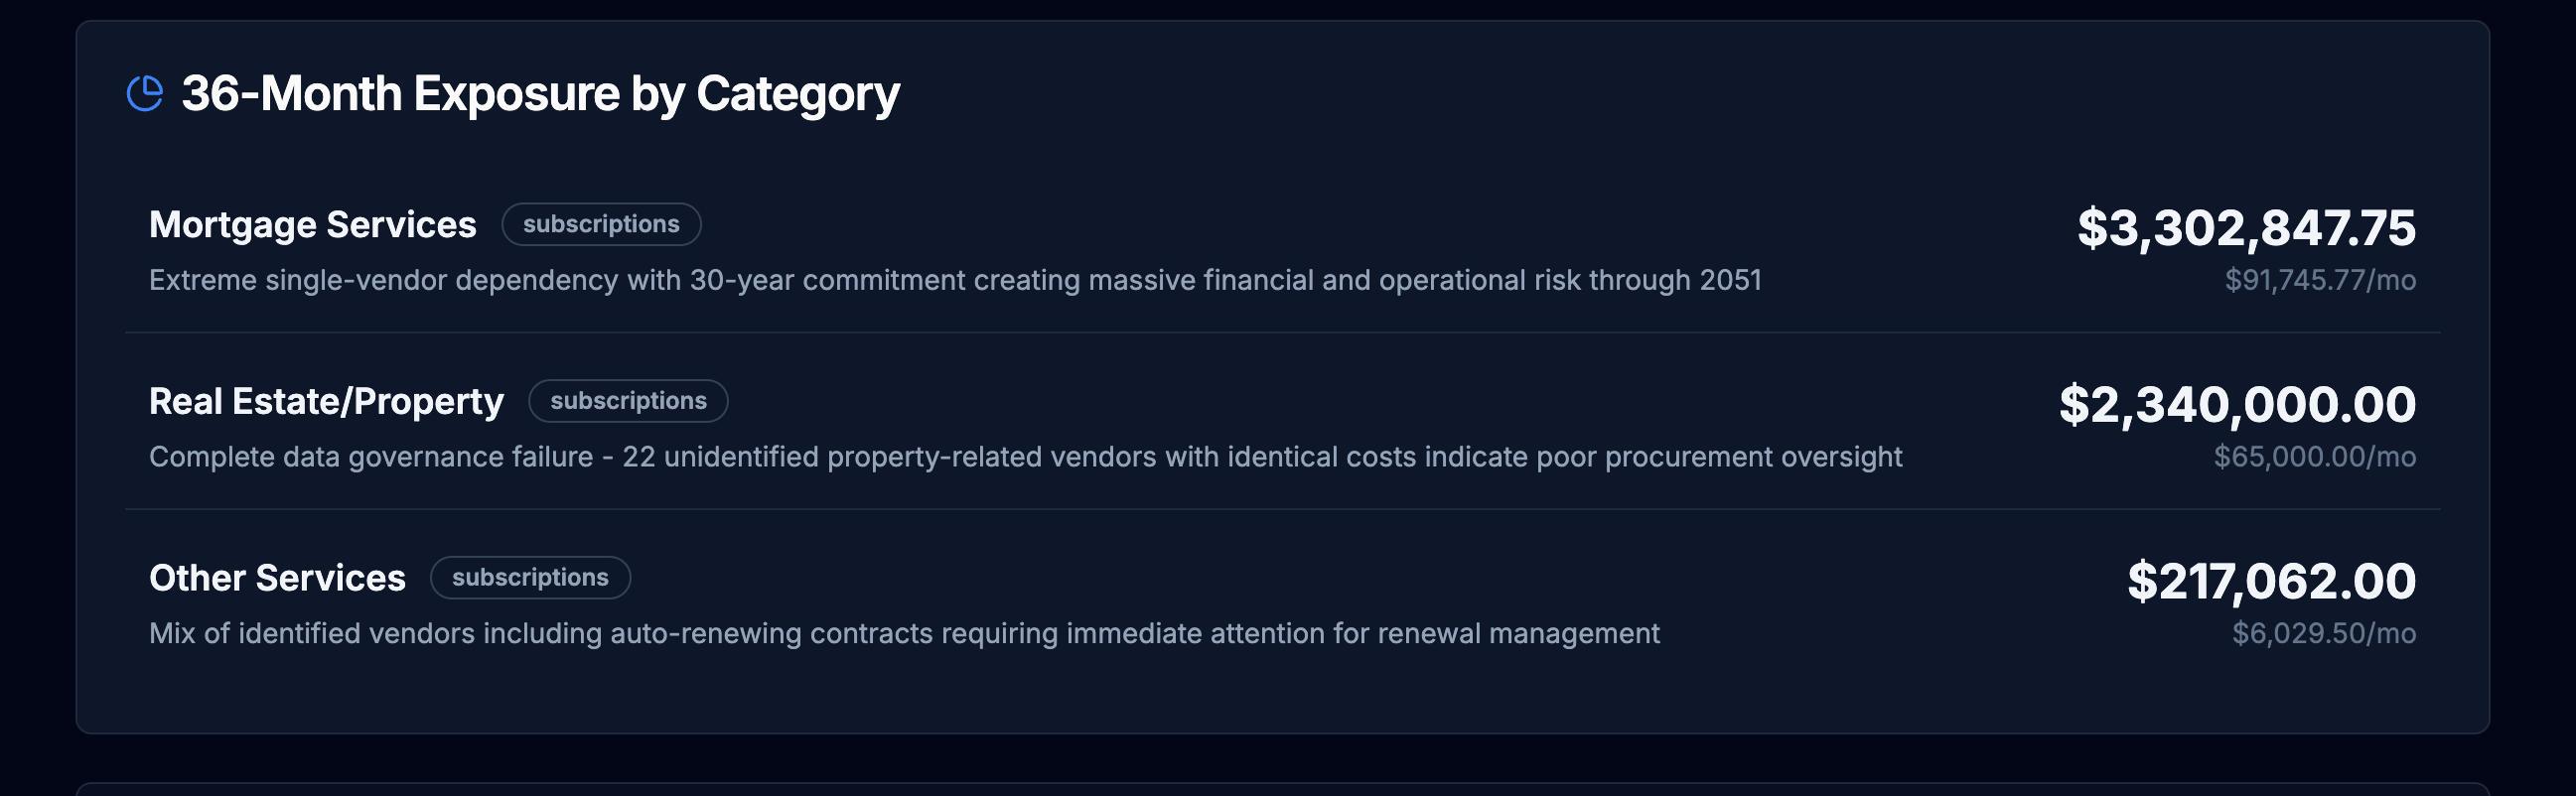Select the data governance failure description text
This screenshot has width=2576, height=796.
1025,457
